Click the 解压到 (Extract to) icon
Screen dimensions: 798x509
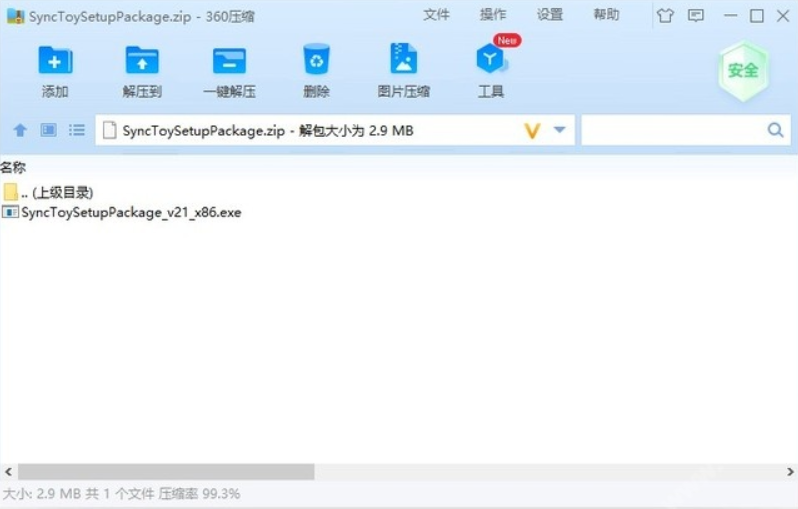pos(142,61)
